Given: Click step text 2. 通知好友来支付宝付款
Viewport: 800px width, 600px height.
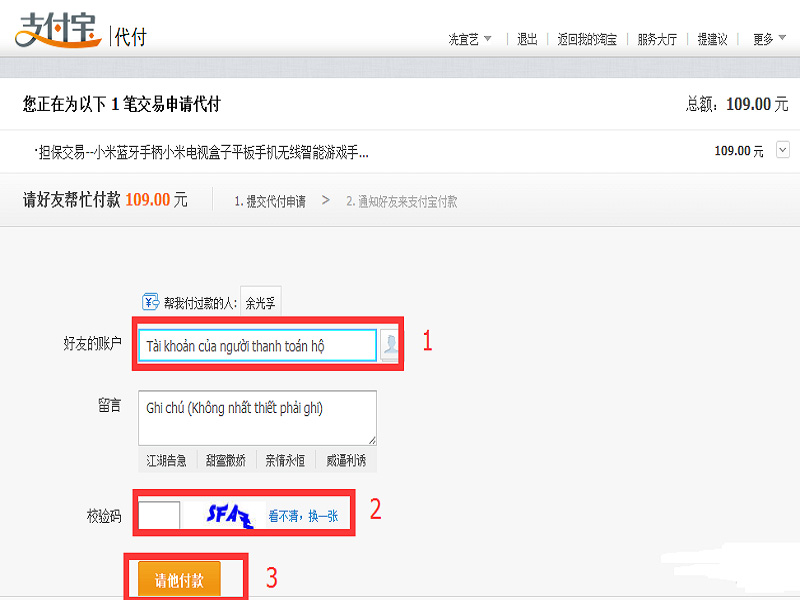Looking at the screenshot, I should (402, 202).
